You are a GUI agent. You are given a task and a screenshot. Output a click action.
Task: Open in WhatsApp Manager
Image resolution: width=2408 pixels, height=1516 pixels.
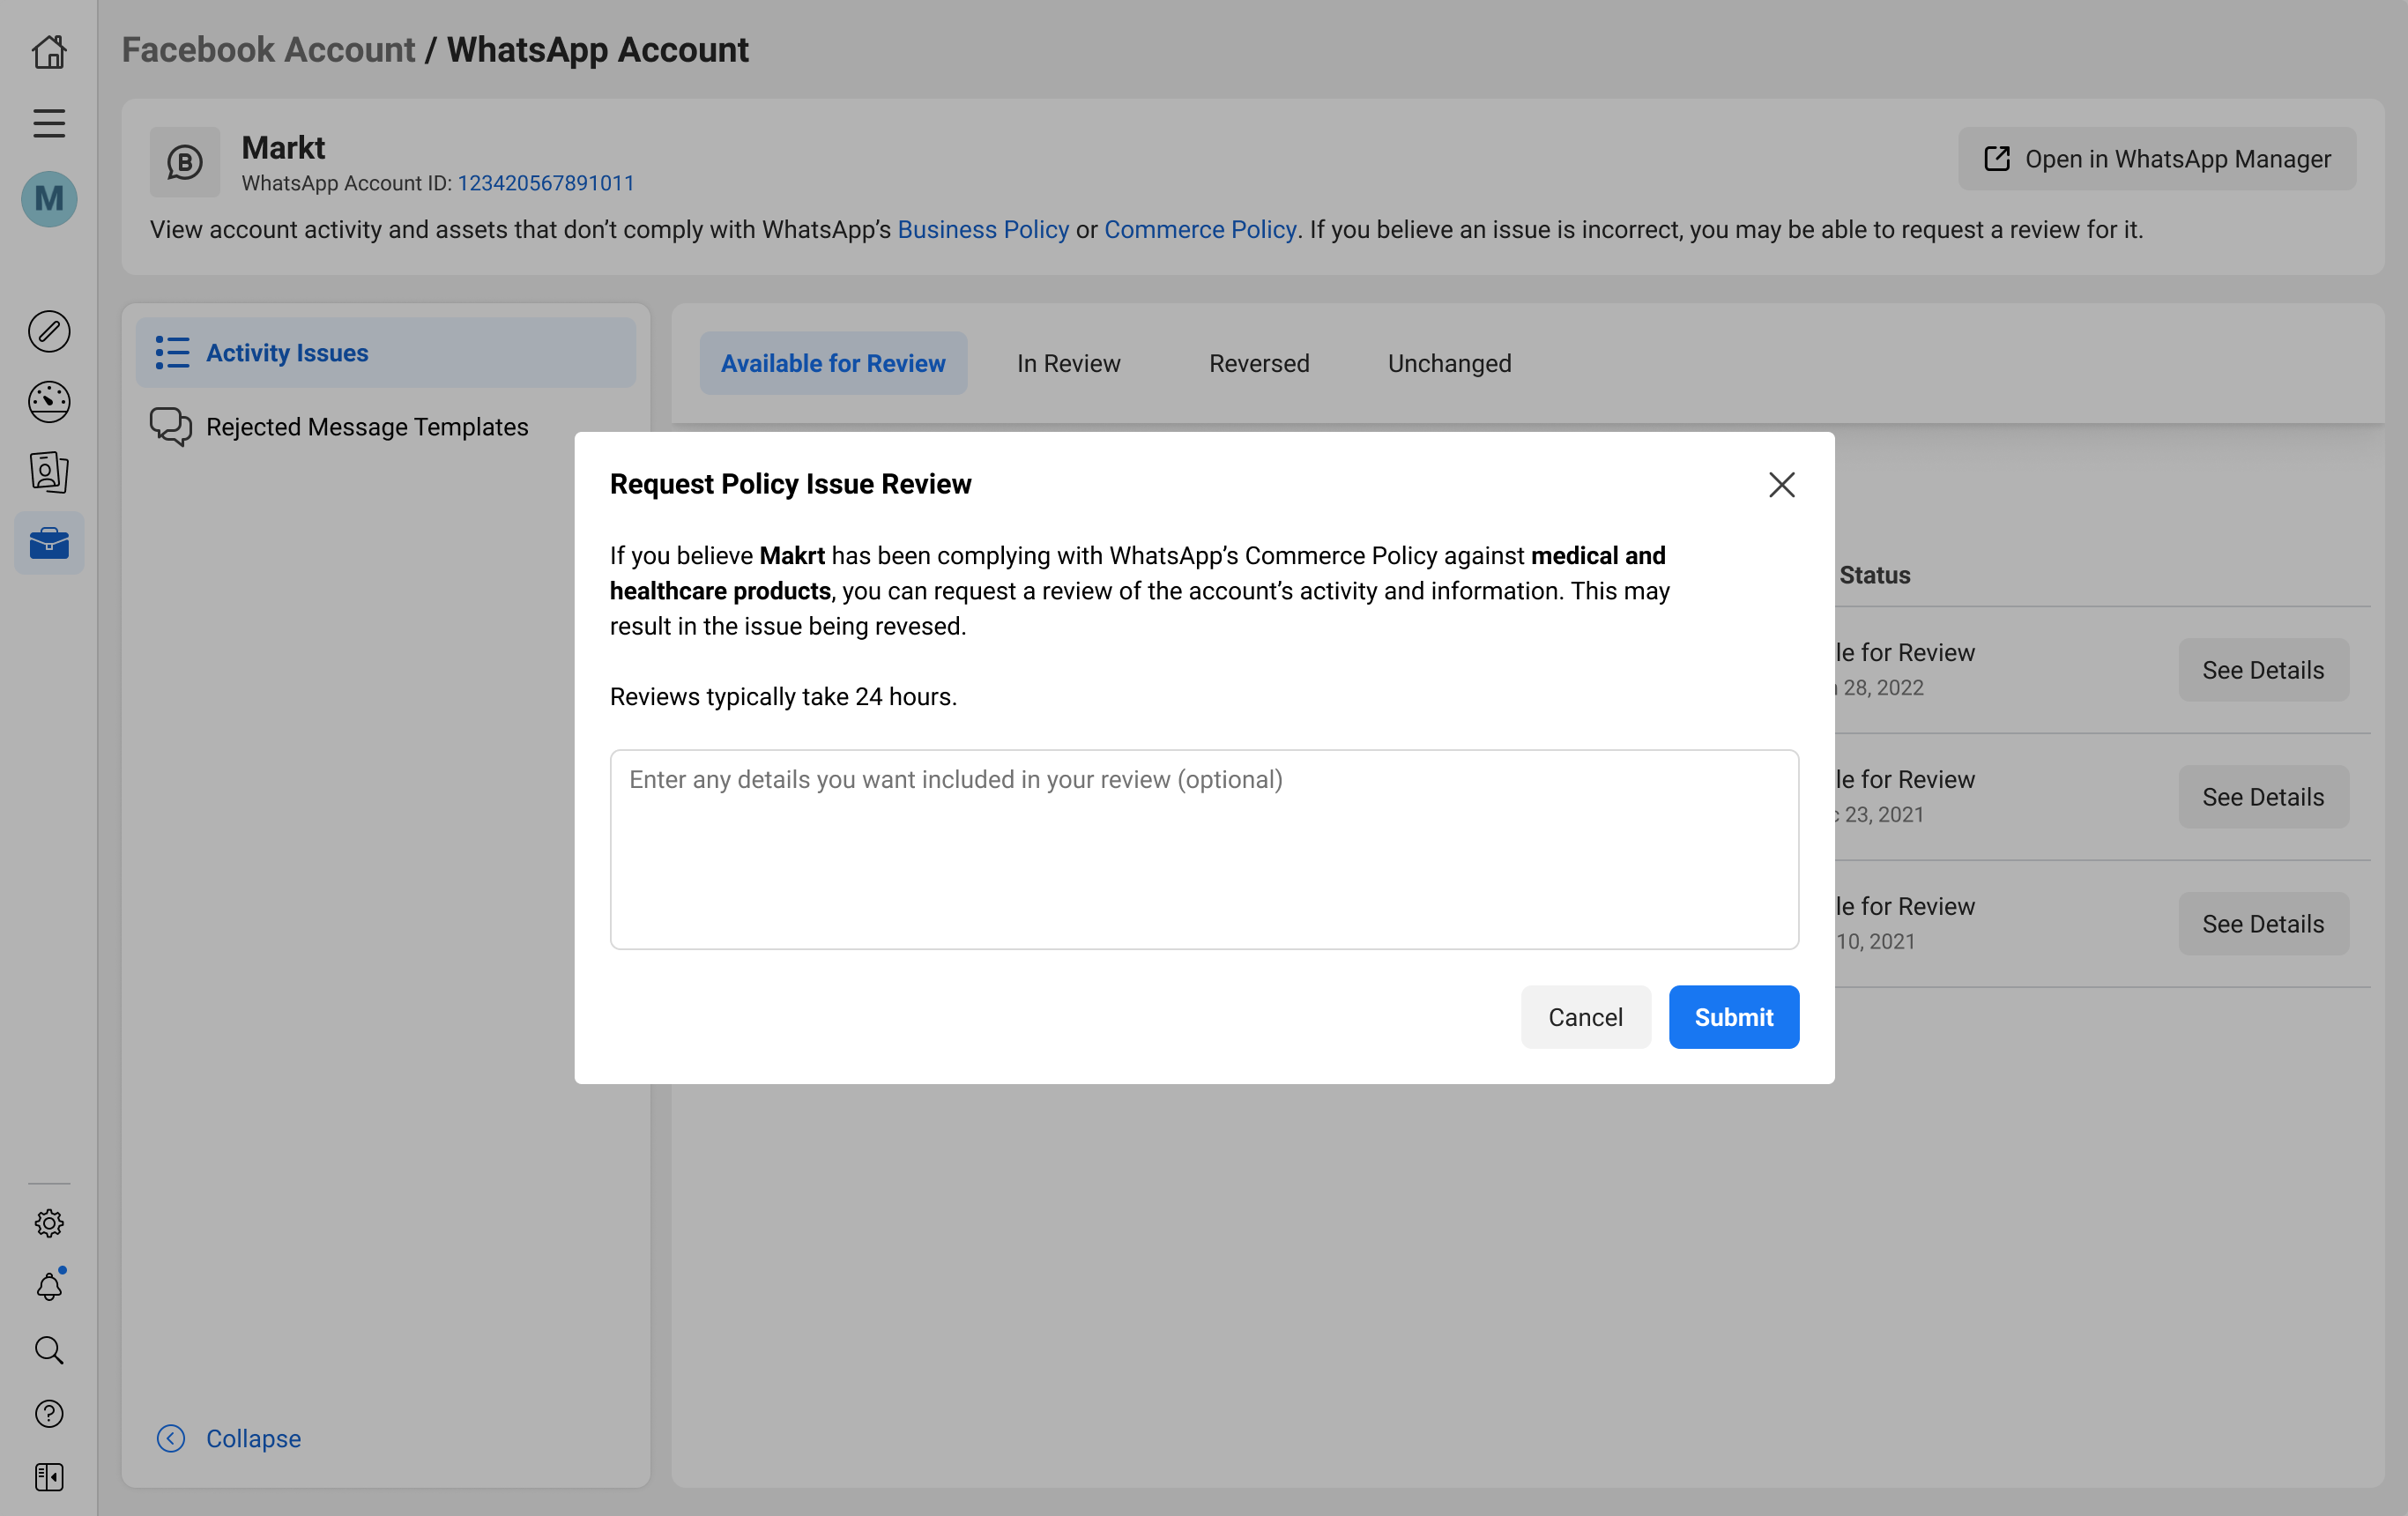tap(2157, 159)
